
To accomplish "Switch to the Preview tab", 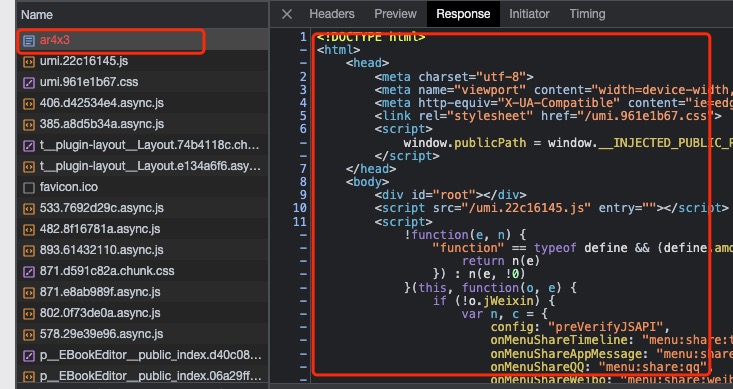I will [x=395, y=14].
